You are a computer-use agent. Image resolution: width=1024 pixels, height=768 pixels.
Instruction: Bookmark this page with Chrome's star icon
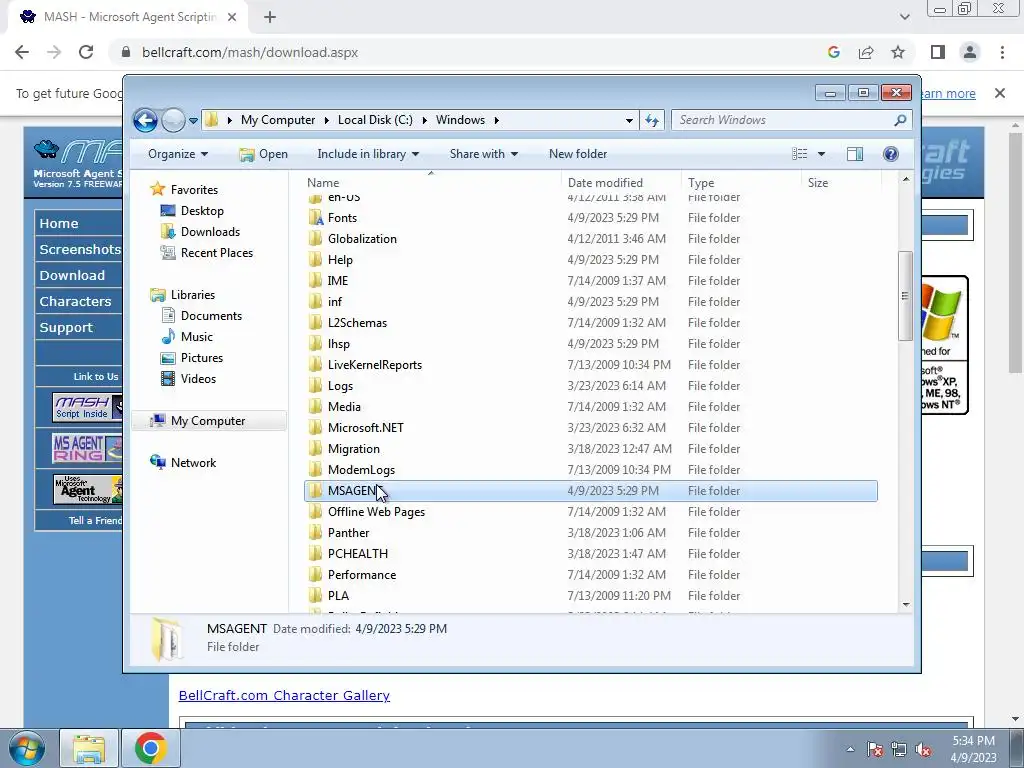(x=898, y=52)
